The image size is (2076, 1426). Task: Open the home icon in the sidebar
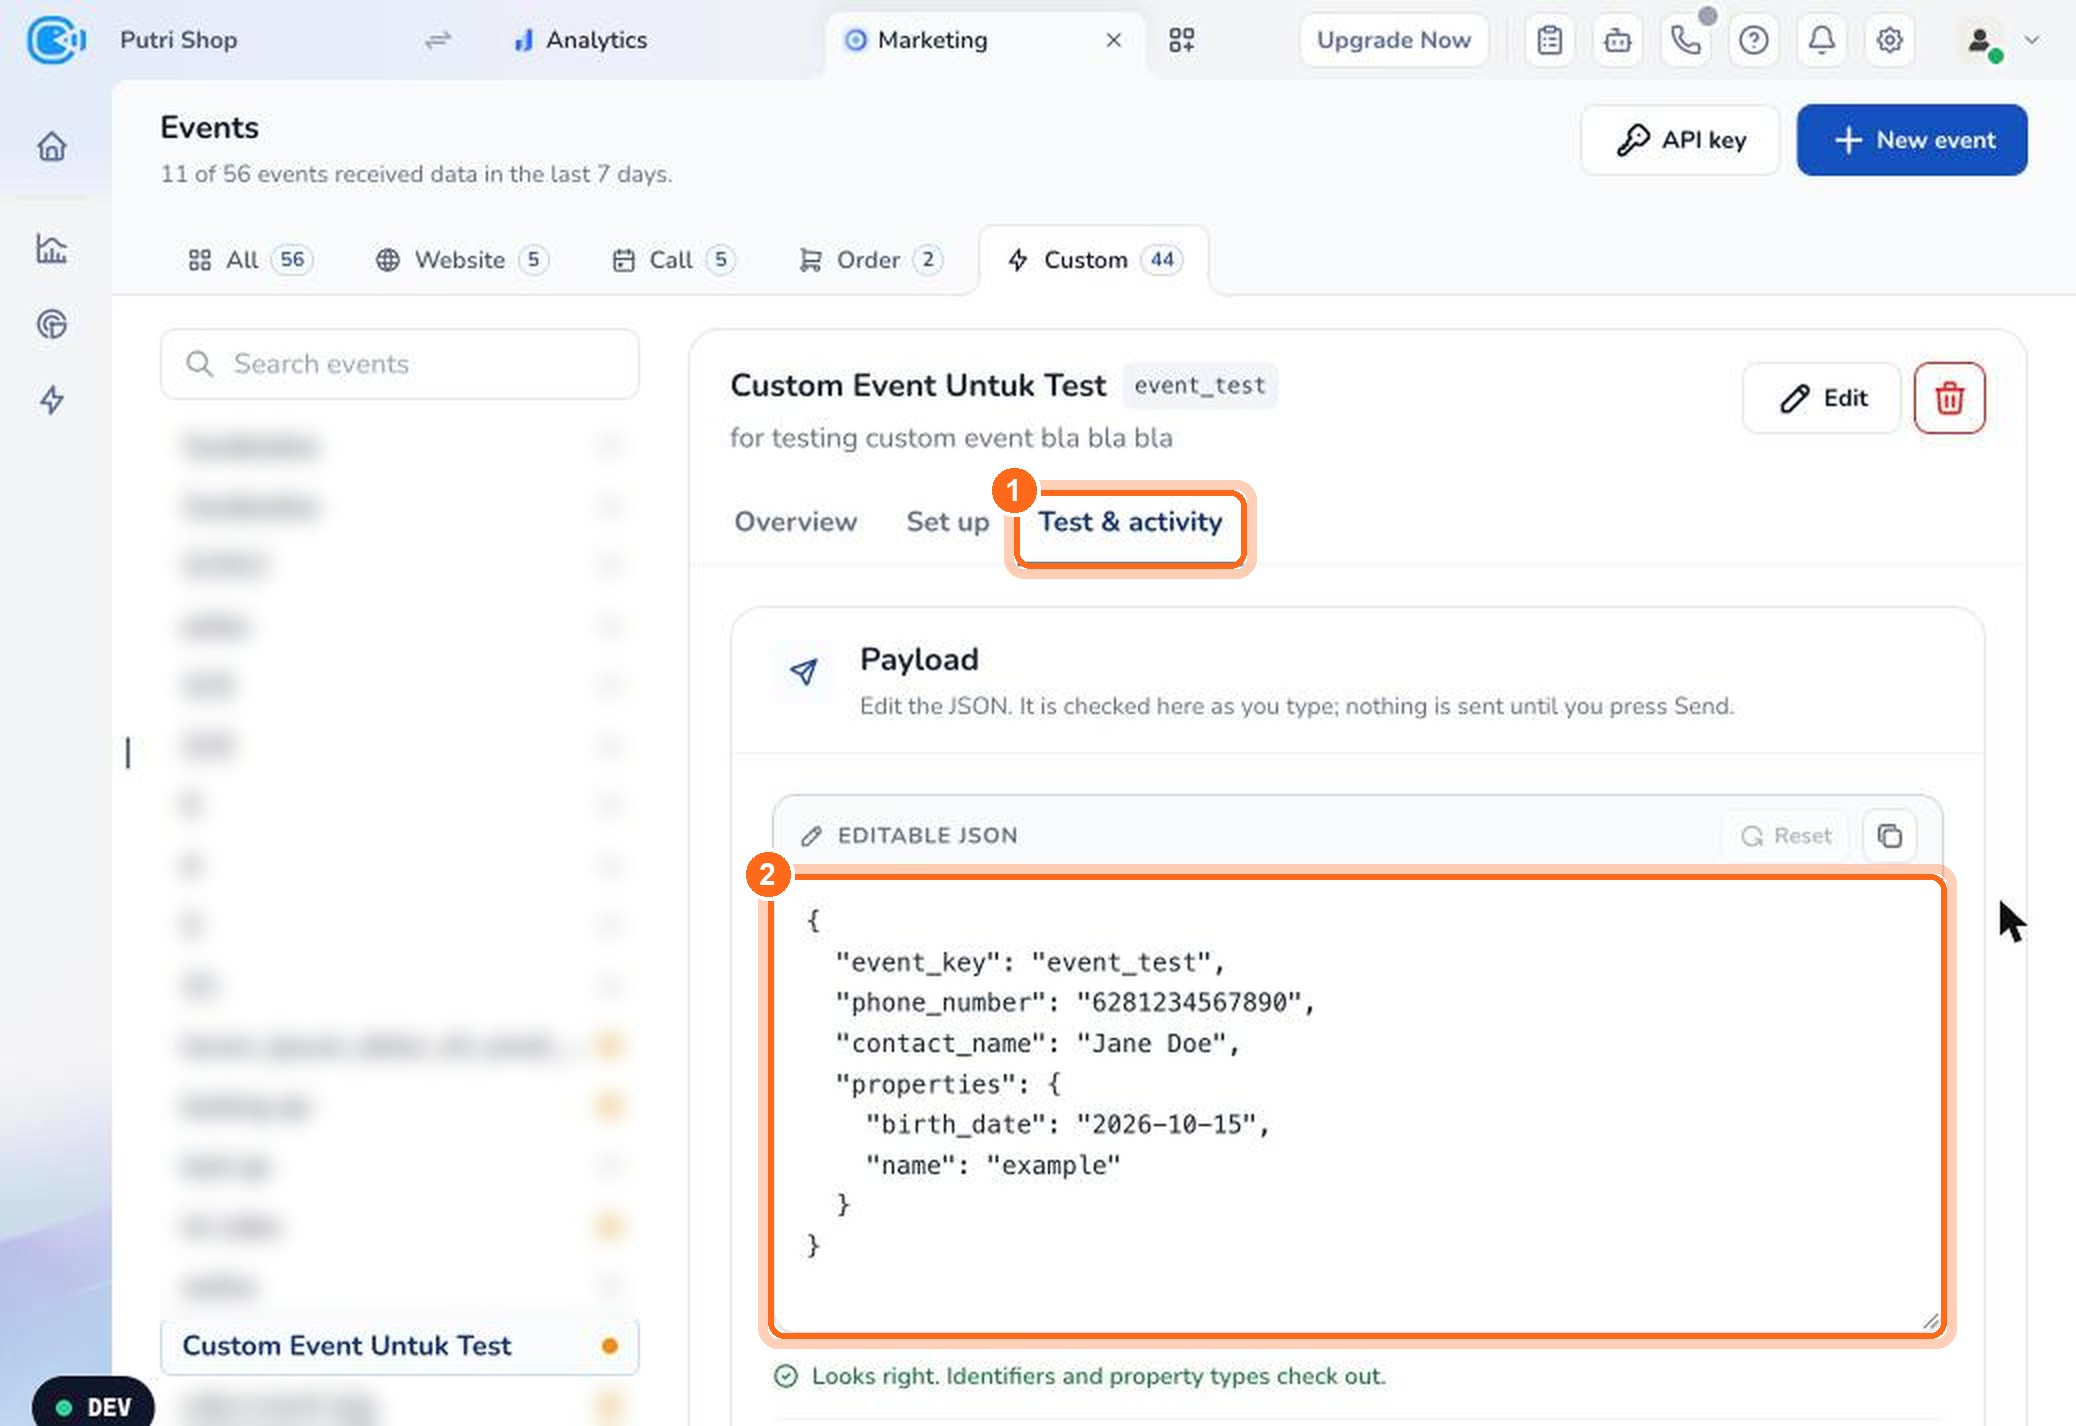pyautogui.click(x=52, y=147)
